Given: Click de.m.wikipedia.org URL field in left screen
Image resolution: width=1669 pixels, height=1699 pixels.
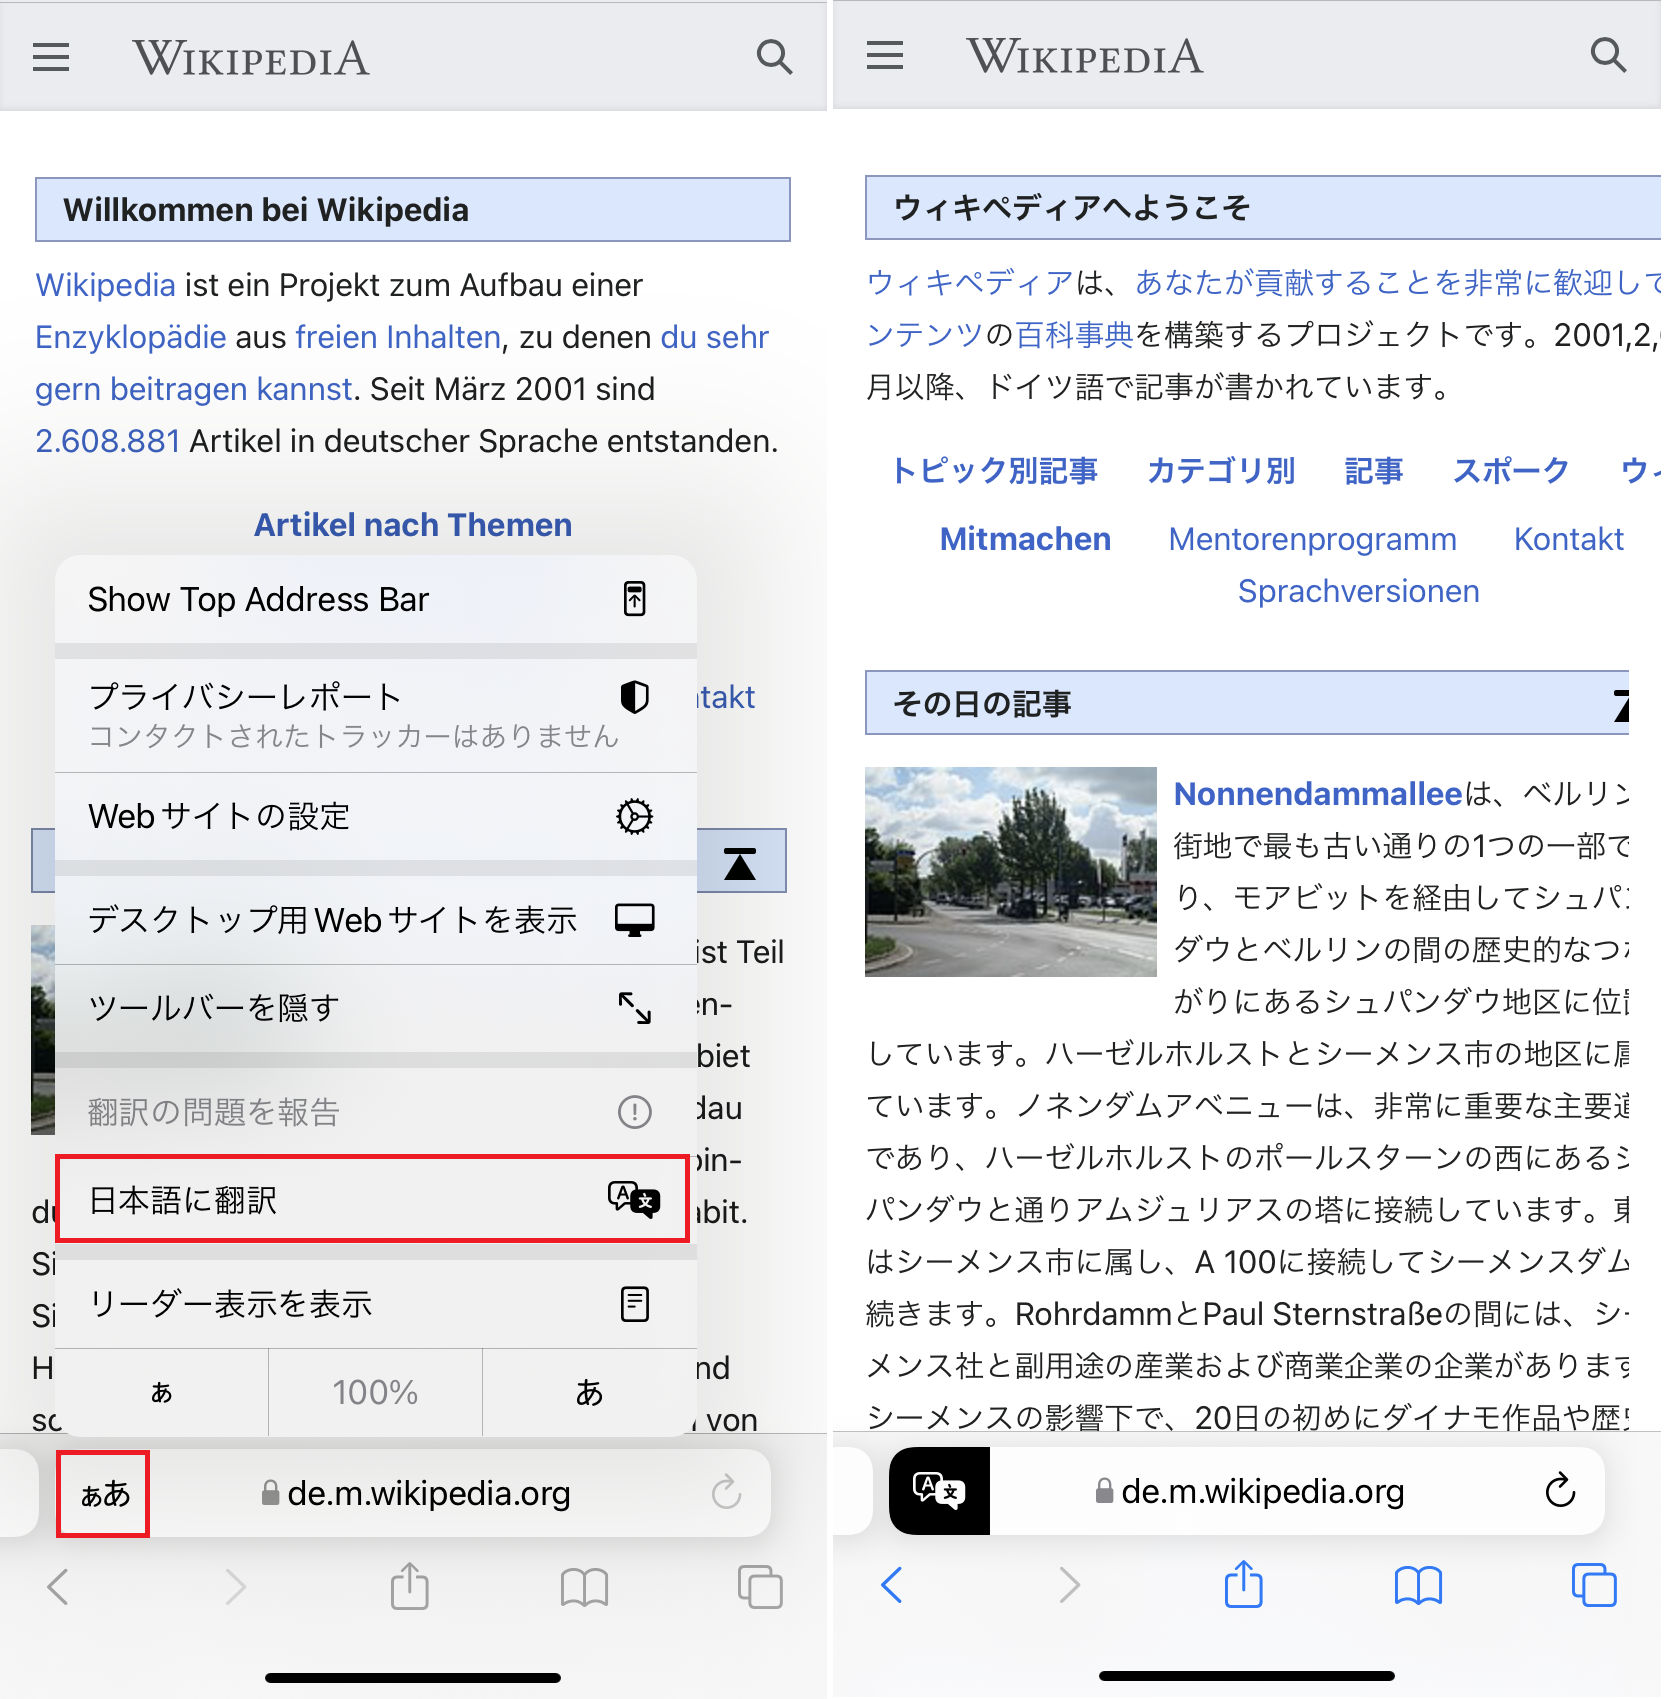Looking at the screenshot, I should (x=415, y=1493).
